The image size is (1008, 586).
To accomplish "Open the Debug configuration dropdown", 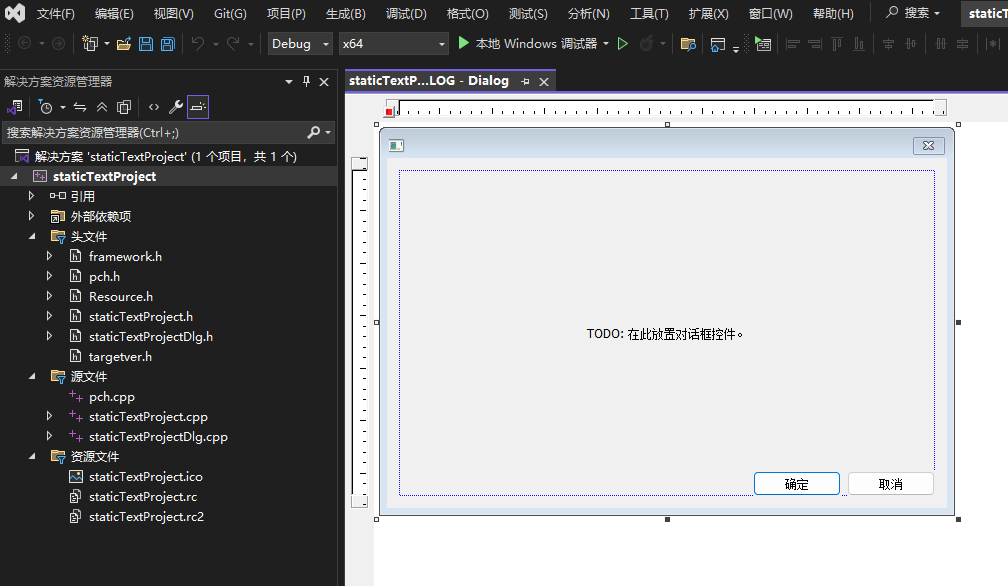I will [300, 44].
